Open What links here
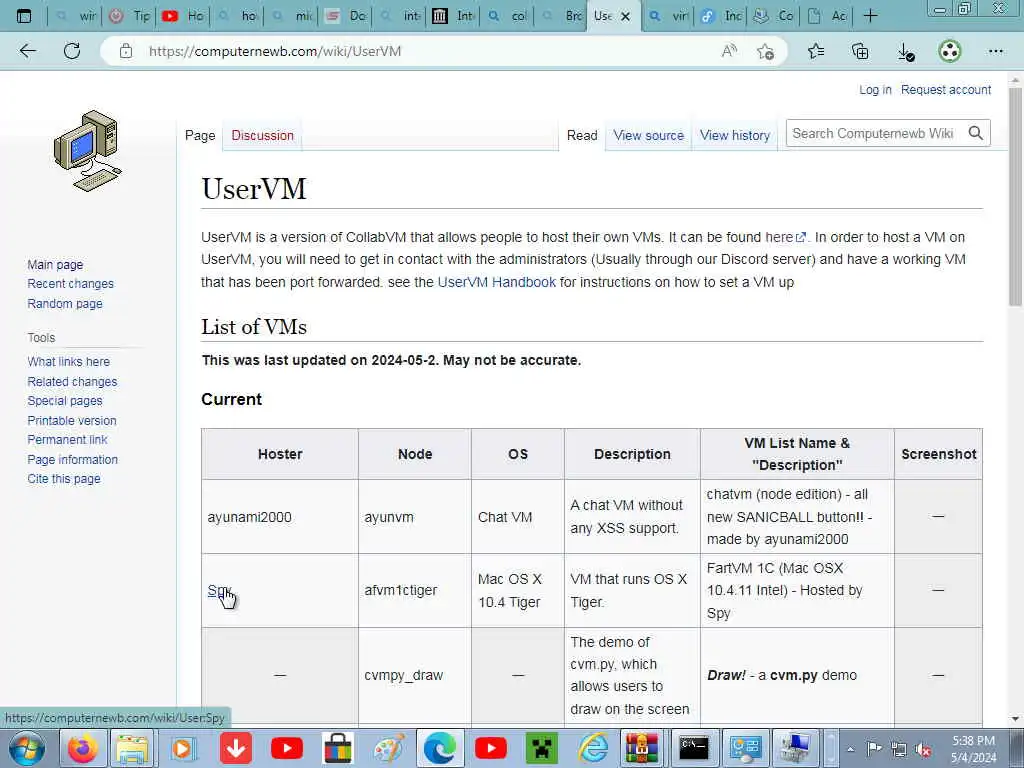The width and height of the screenshot is (1024, 768). (x=69, y=361)
